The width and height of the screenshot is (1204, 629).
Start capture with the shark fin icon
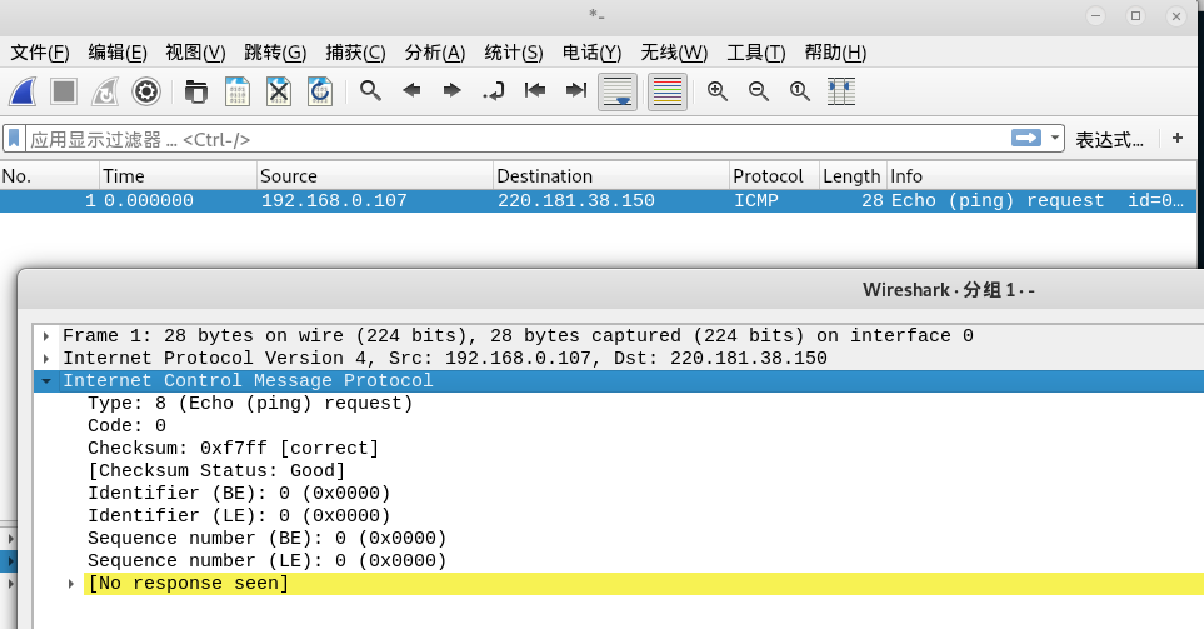coord(23,92)
